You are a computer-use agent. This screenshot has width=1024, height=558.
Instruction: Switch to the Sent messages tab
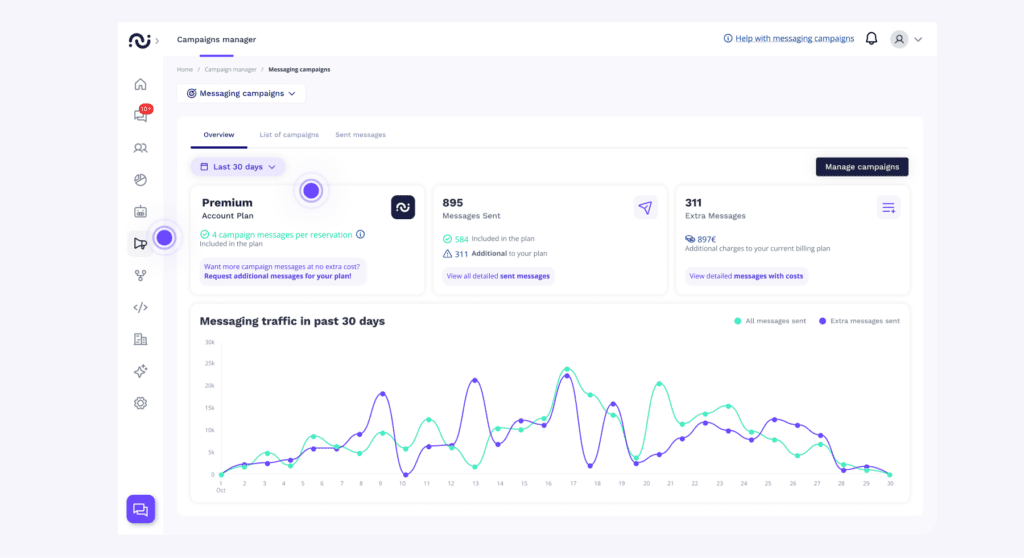pyautogui.click(x=360, y=135)
